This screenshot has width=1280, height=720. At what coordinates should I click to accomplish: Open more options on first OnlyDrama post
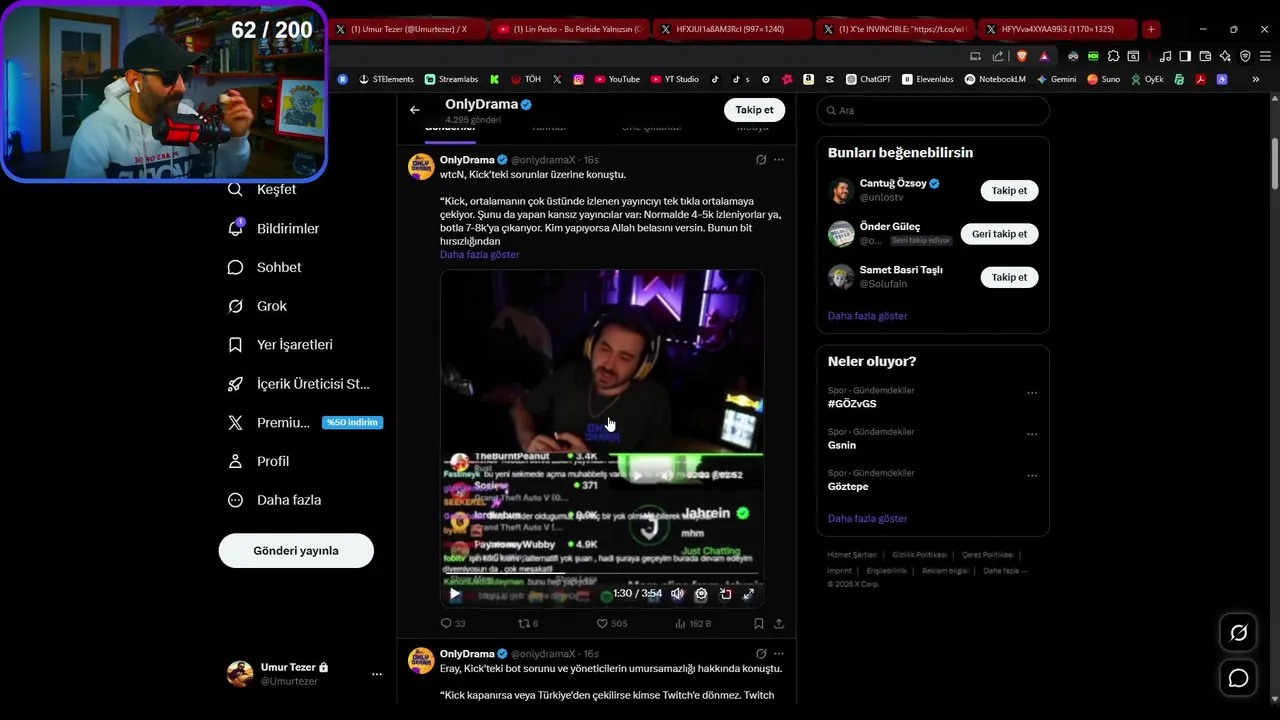click(x=779, y=160)
